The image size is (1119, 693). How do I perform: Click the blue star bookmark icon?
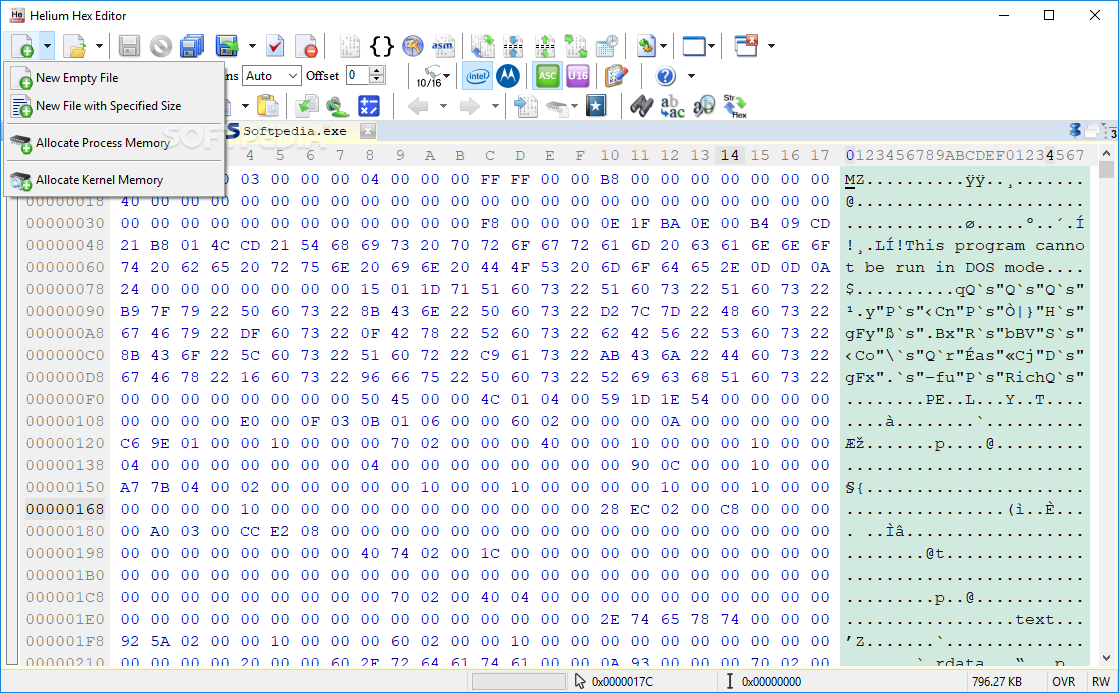tap(596, 106)
